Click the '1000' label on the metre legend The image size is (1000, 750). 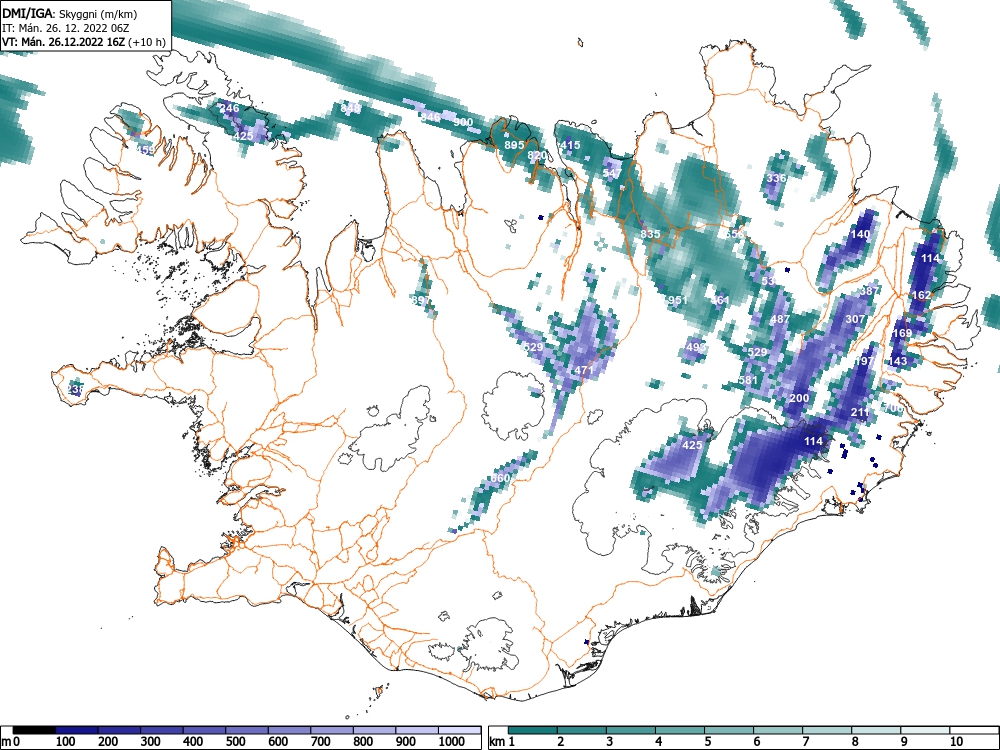coord(452,742)
